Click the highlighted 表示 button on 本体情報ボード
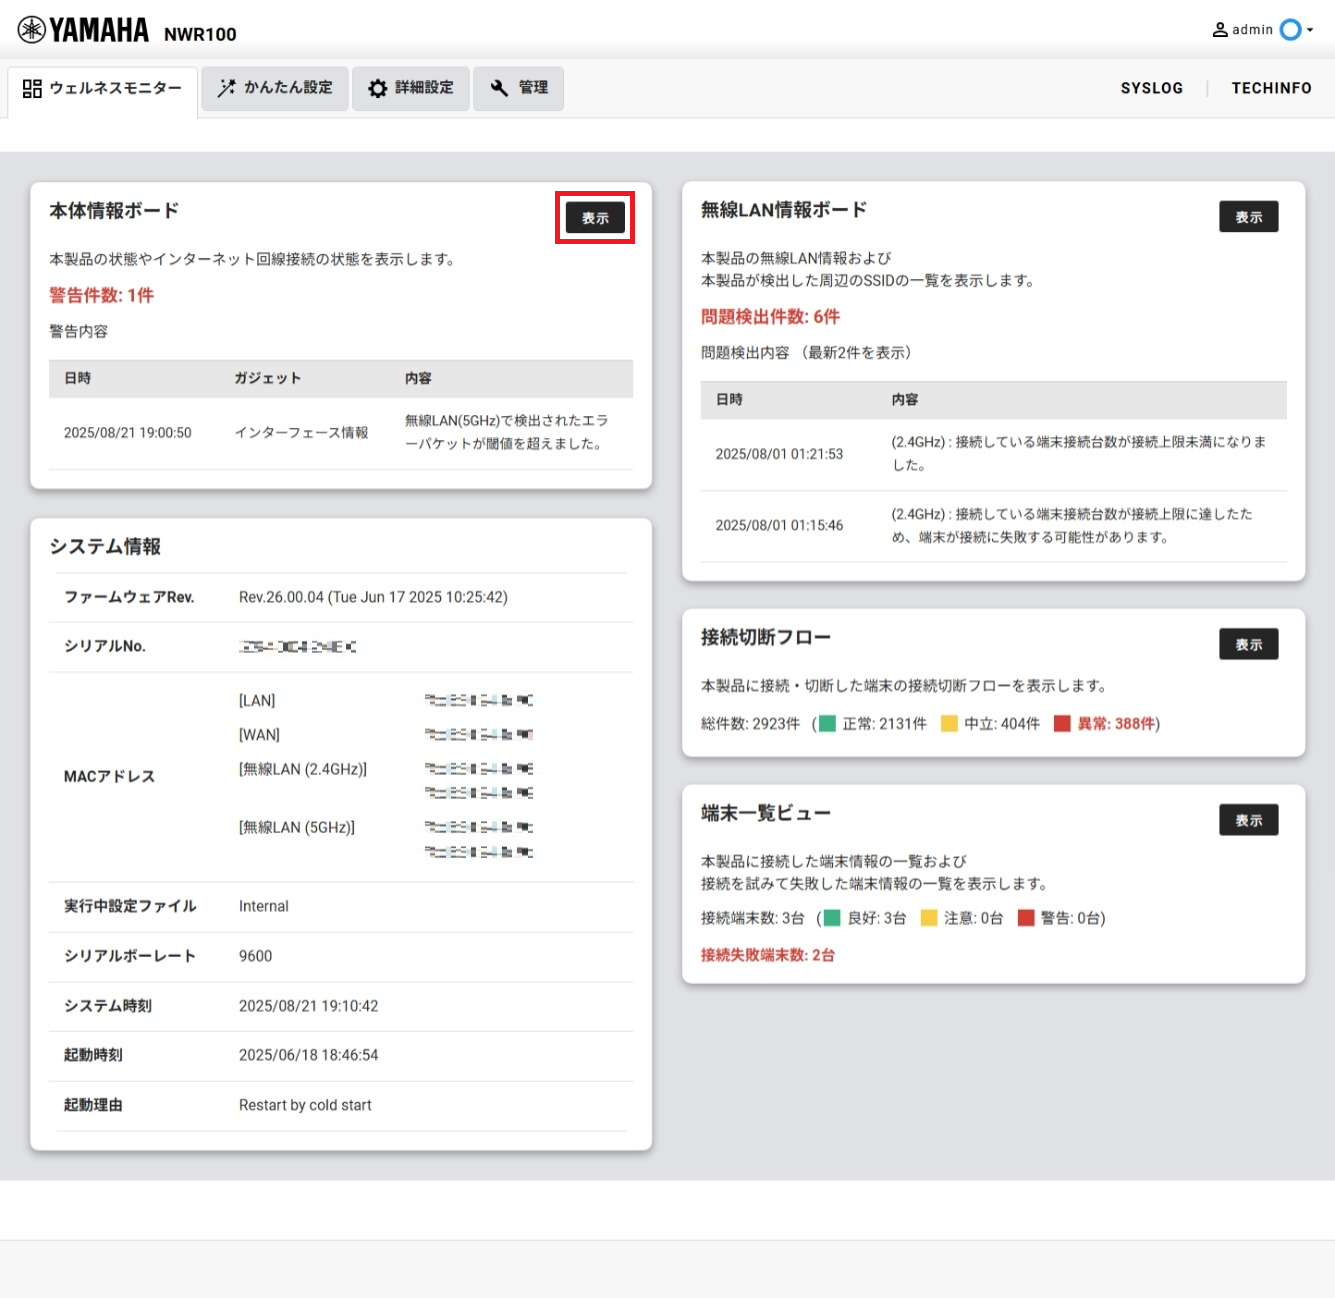 [594, 217]
